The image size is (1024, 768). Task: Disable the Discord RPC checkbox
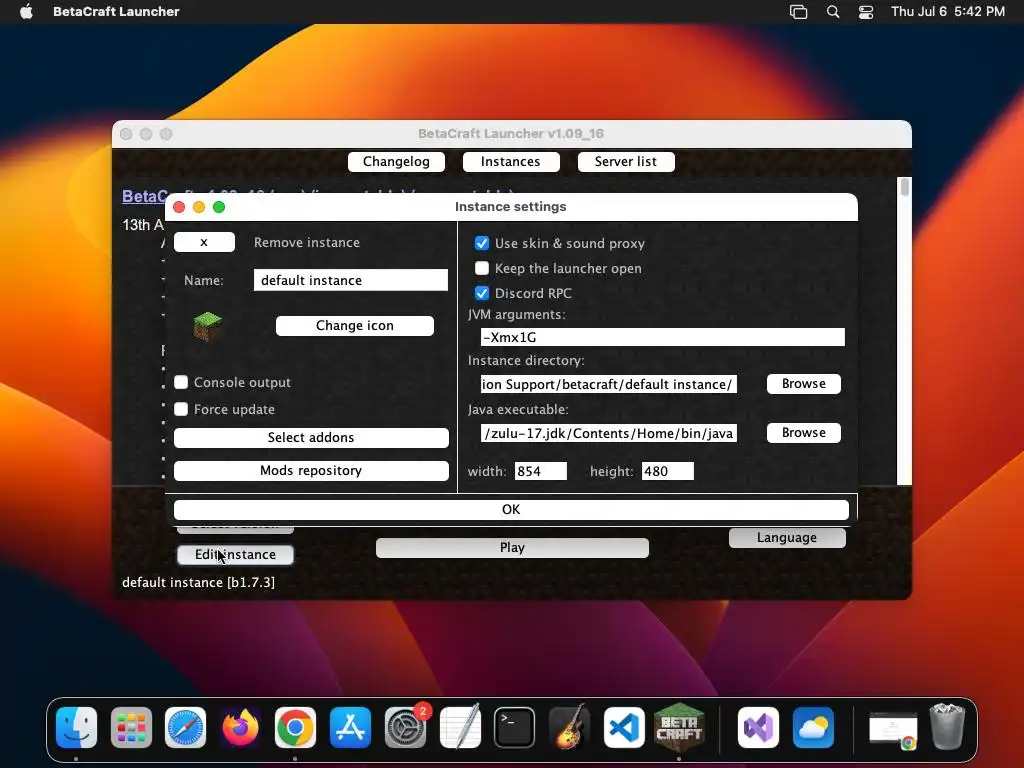pos(482,293)
